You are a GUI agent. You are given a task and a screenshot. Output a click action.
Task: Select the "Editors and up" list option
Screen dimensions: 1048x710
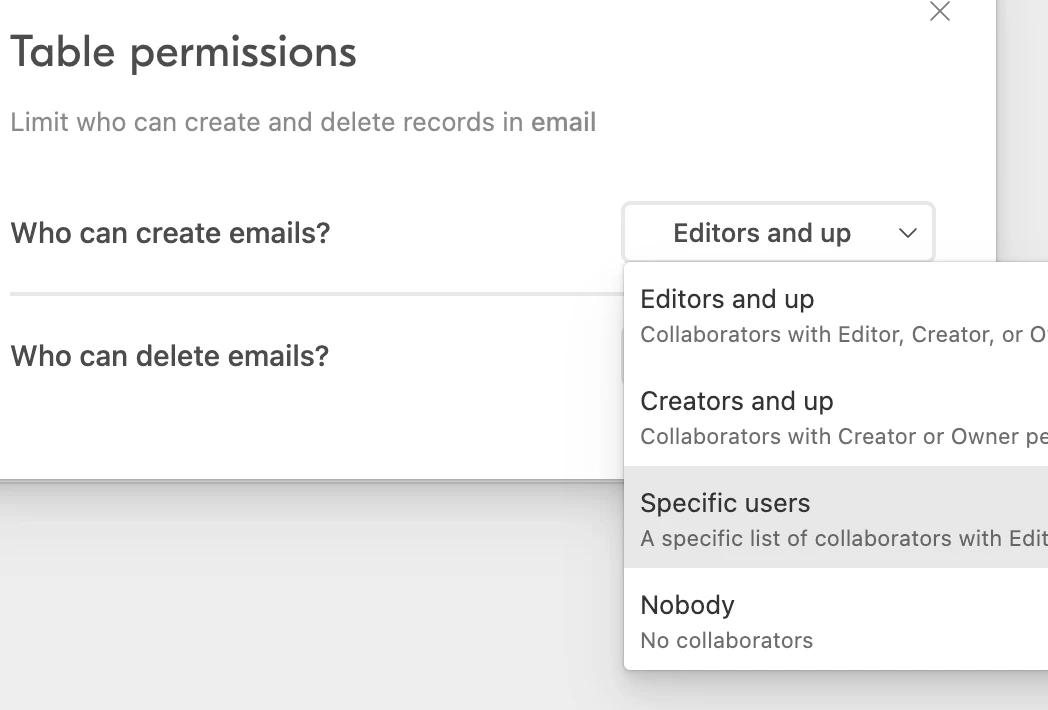(x=835, y=314)
